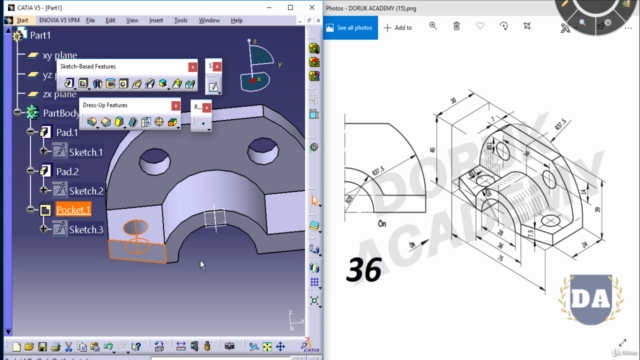Image resolution: width=640 pixels, height=360 pixels.
Task: Click the Cut scissors icon
Action: pos(69,347)
